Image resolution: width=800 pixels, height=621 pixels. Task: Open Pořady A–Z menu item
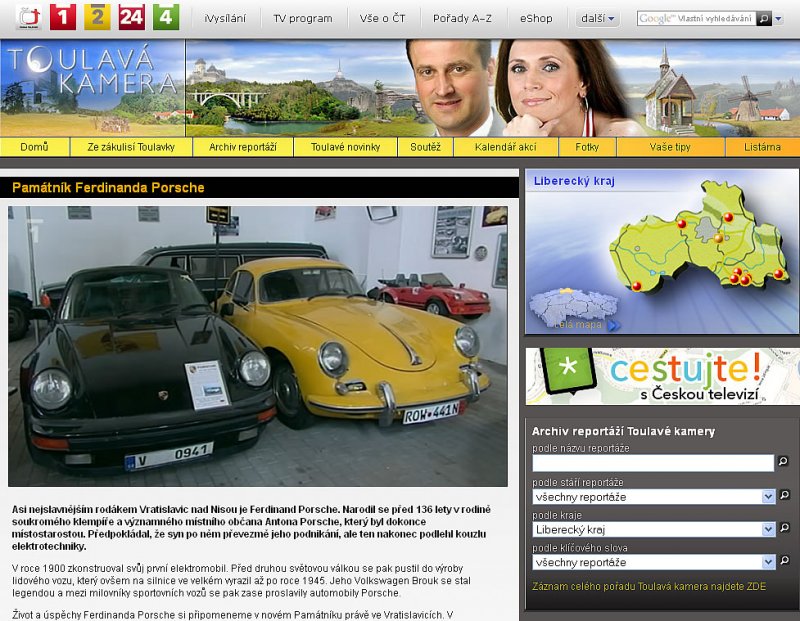click(x=462, y=18)
